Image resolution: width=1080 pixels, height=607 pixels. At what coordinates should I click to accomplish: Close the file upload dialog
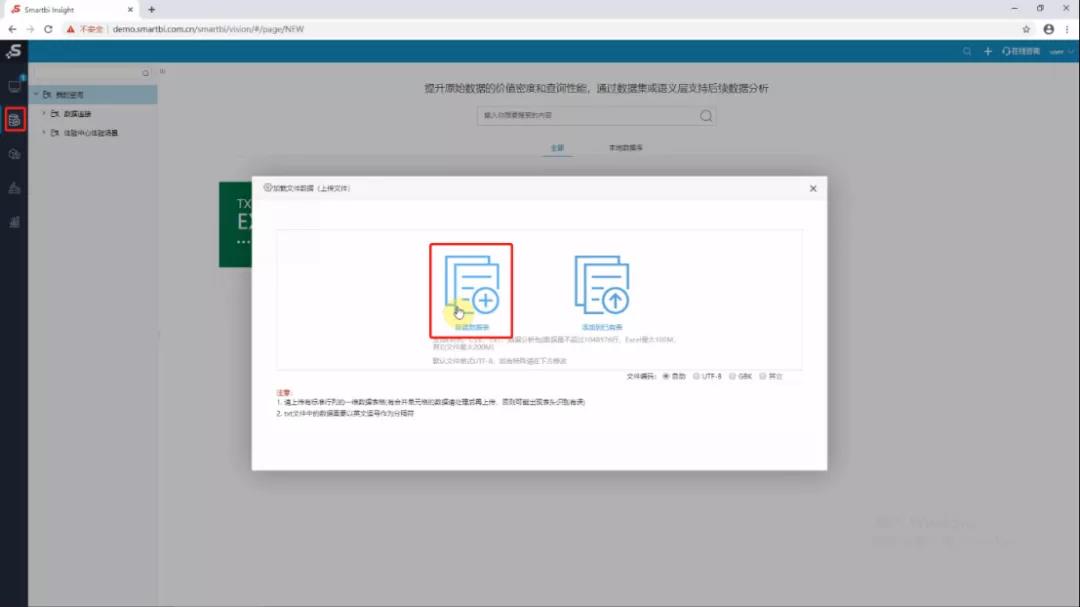click(x=813, y=188)
